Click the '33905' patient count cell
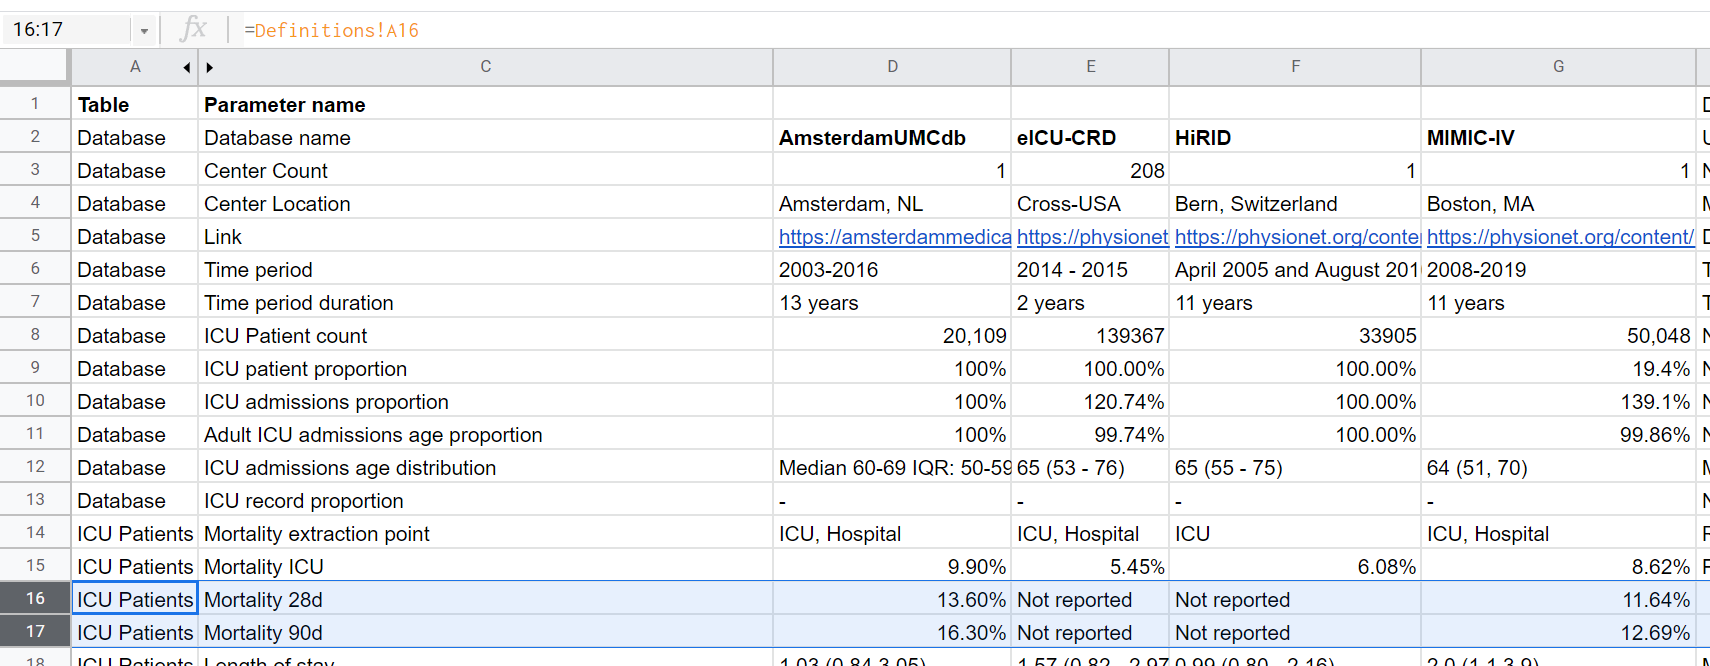The width and height of the screenshot is (1710, 666). pos(1295,335)
